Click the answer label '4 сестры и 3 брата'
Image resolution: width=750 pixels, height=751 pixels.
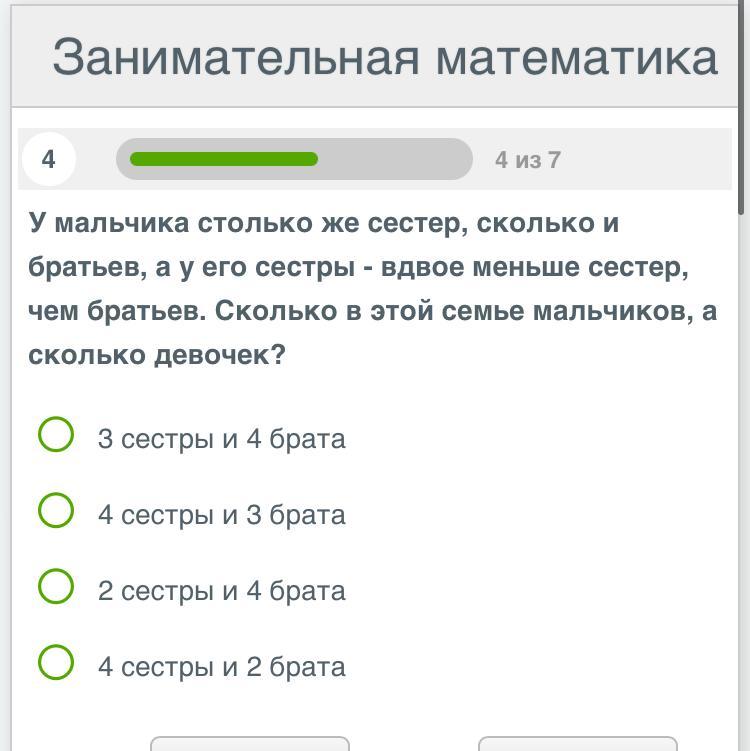pyautogui.click(x=221, y=515)
